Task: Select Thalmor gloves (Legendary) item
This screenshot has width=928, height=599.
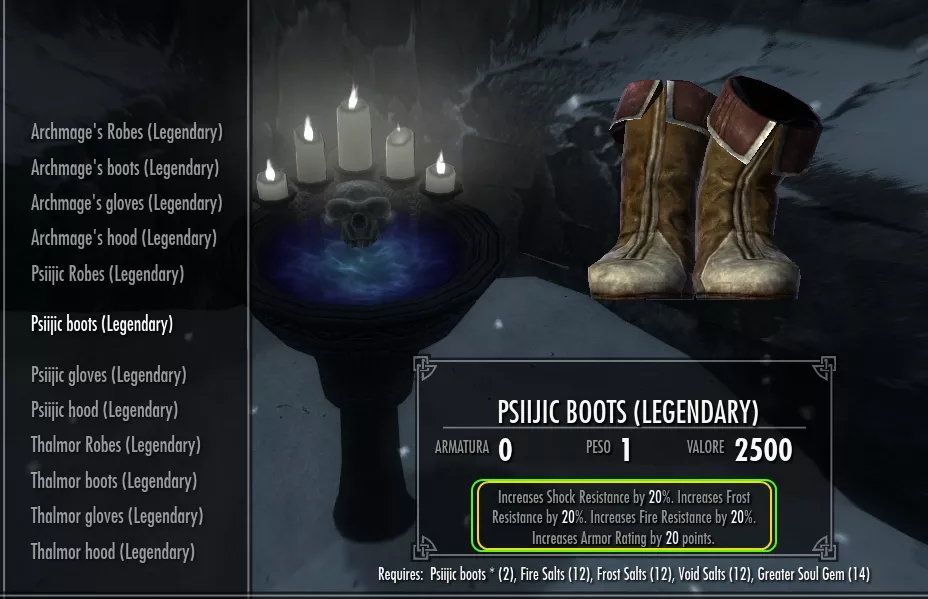Action: coord(117,516)
